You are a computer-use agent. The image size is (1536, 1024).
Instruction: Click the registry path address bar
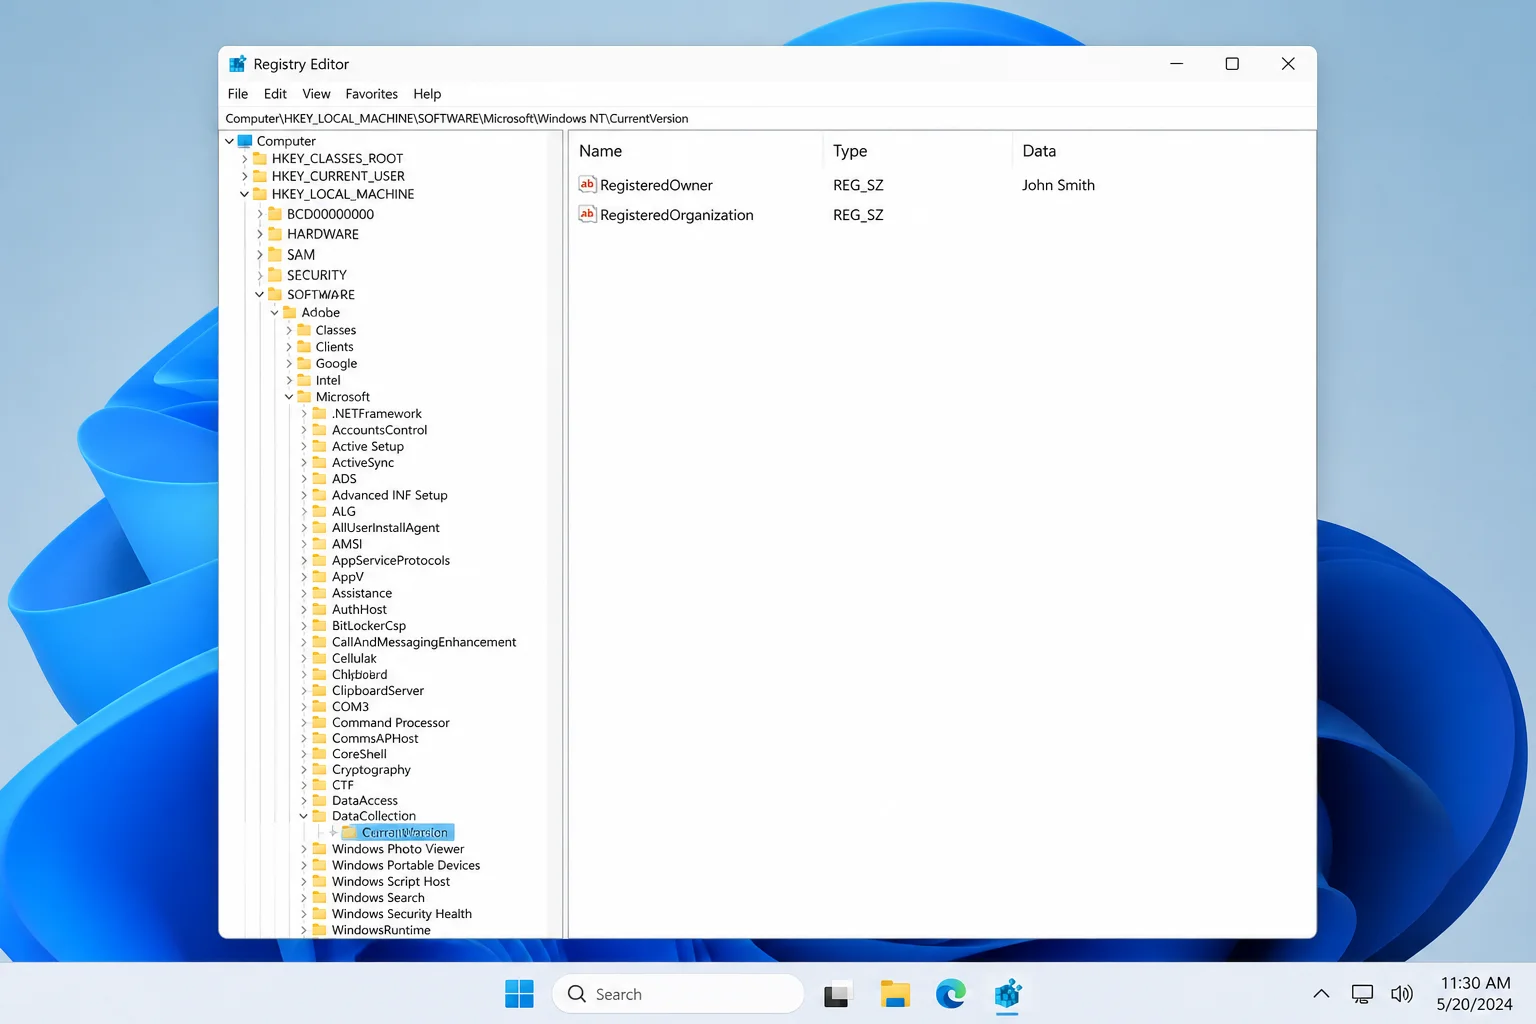[x=767, y=118]
